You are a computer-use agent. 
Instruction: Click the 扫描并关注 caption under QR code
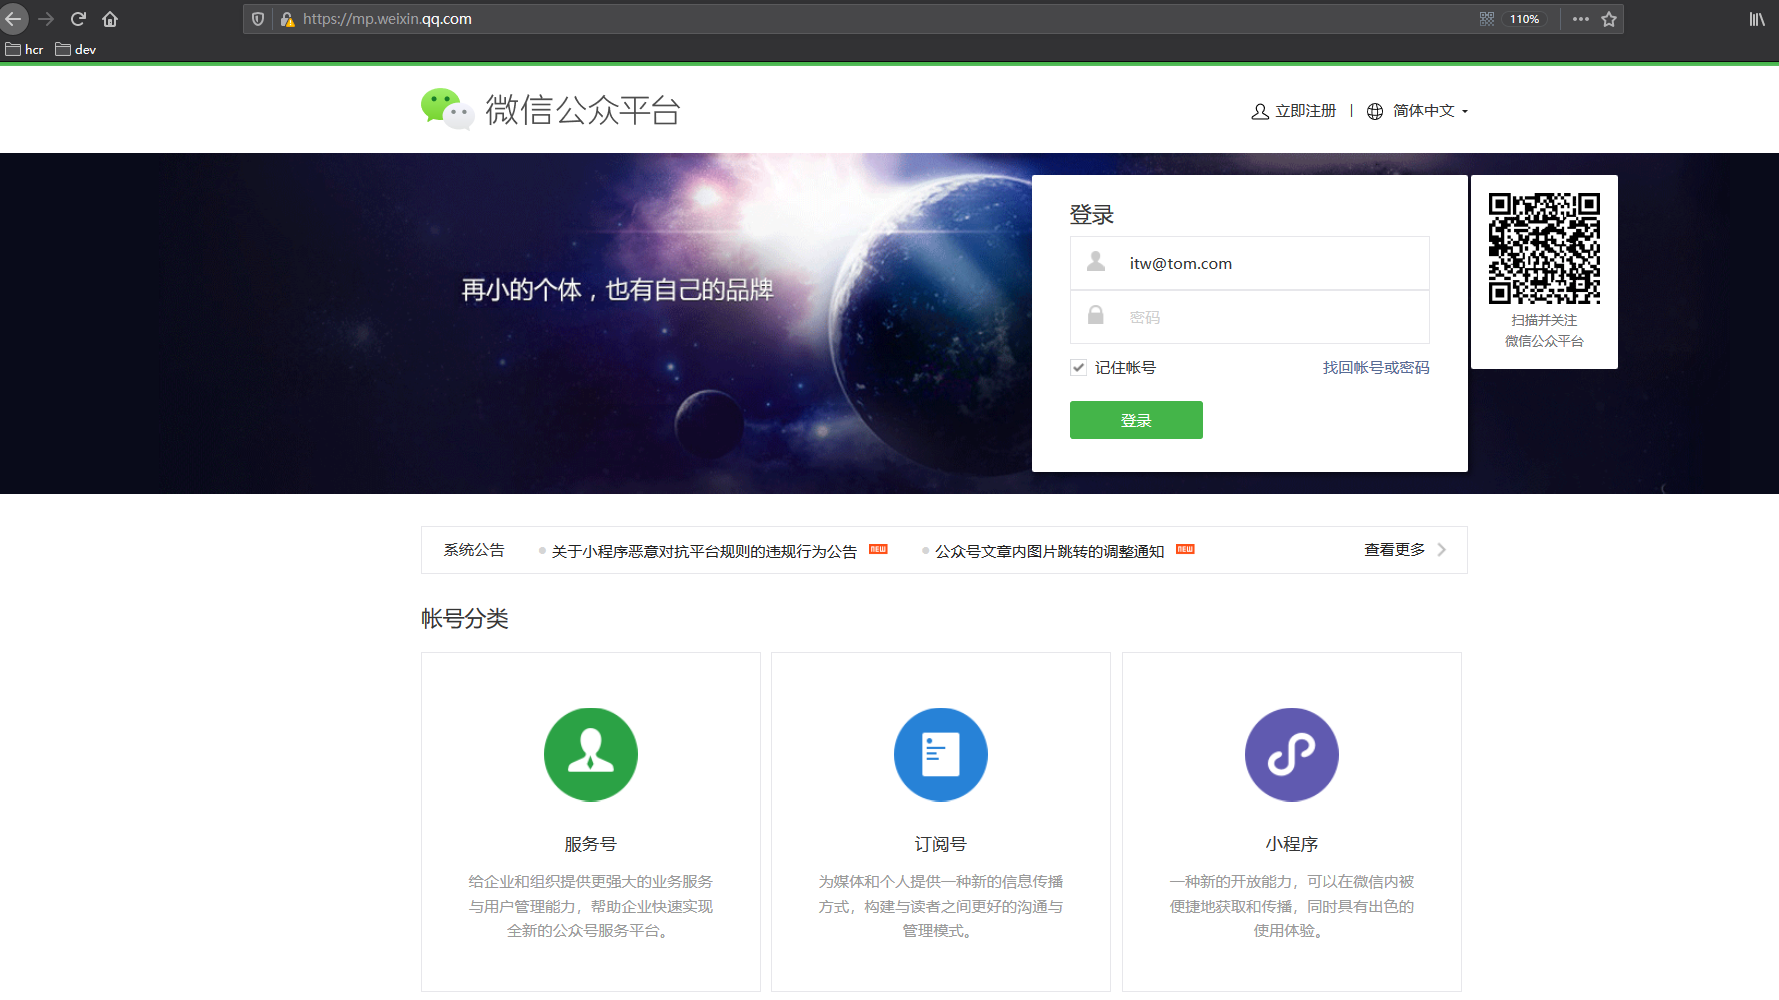pos(1544,320)
